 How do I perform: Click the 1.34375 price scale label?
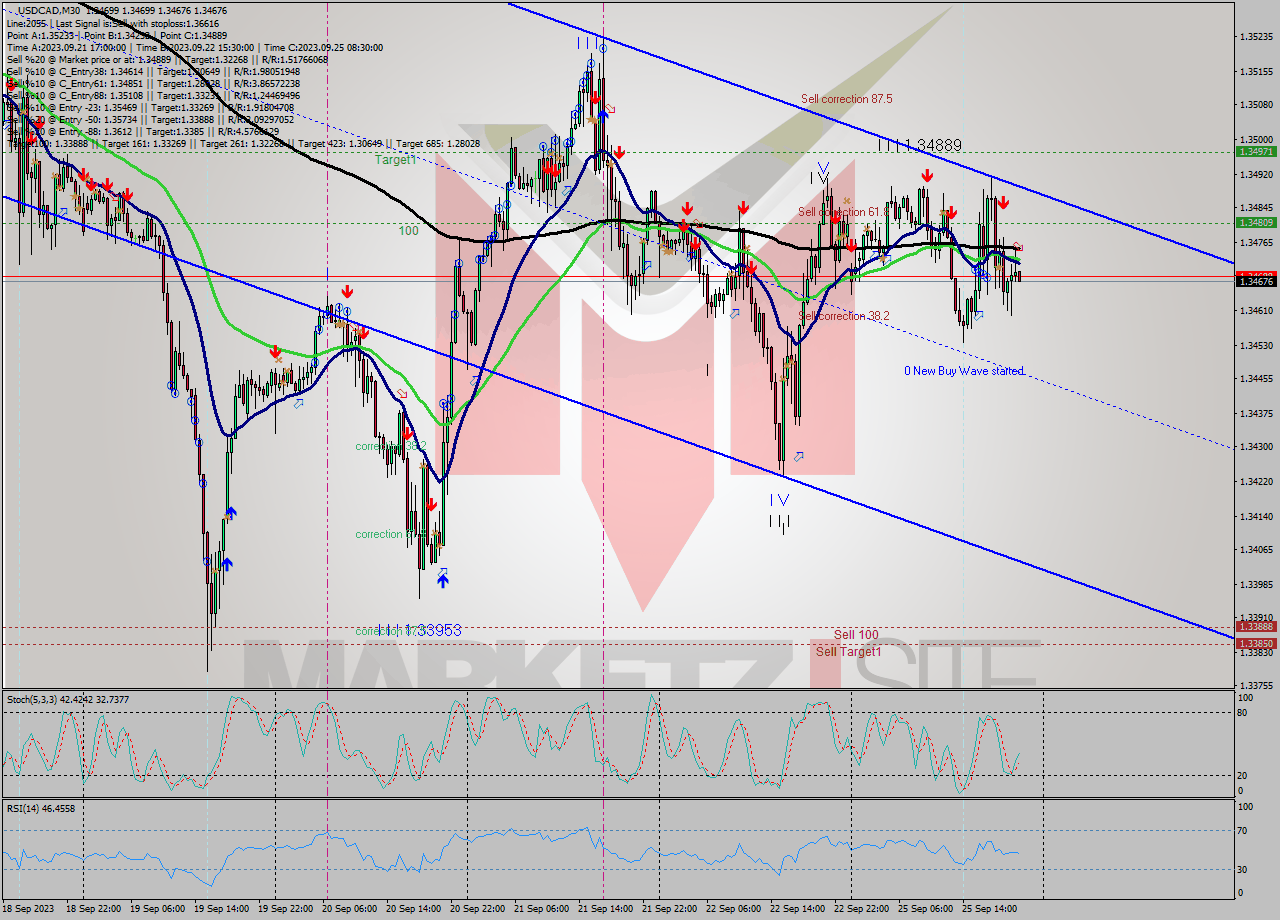coord(1256,413)
